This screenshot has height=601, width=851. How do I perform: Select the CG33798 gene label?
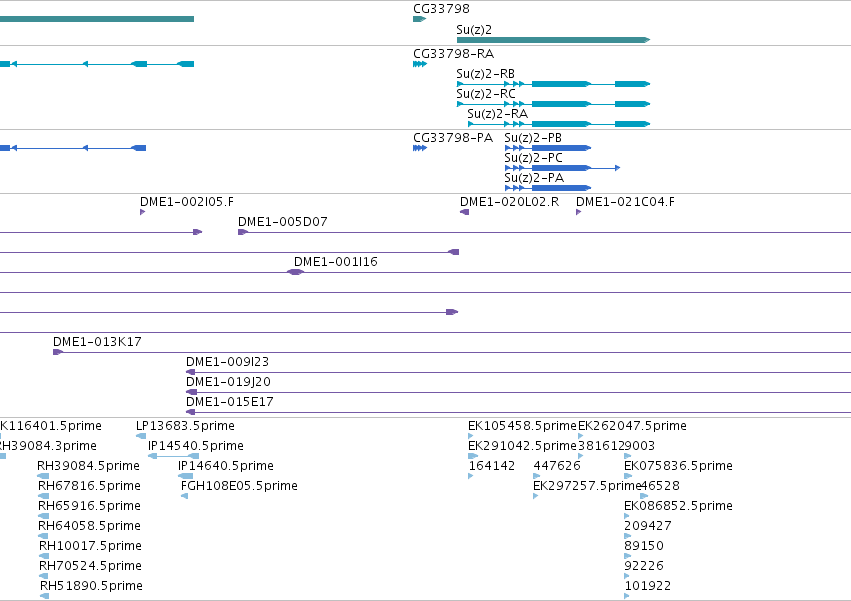(441, 9)
